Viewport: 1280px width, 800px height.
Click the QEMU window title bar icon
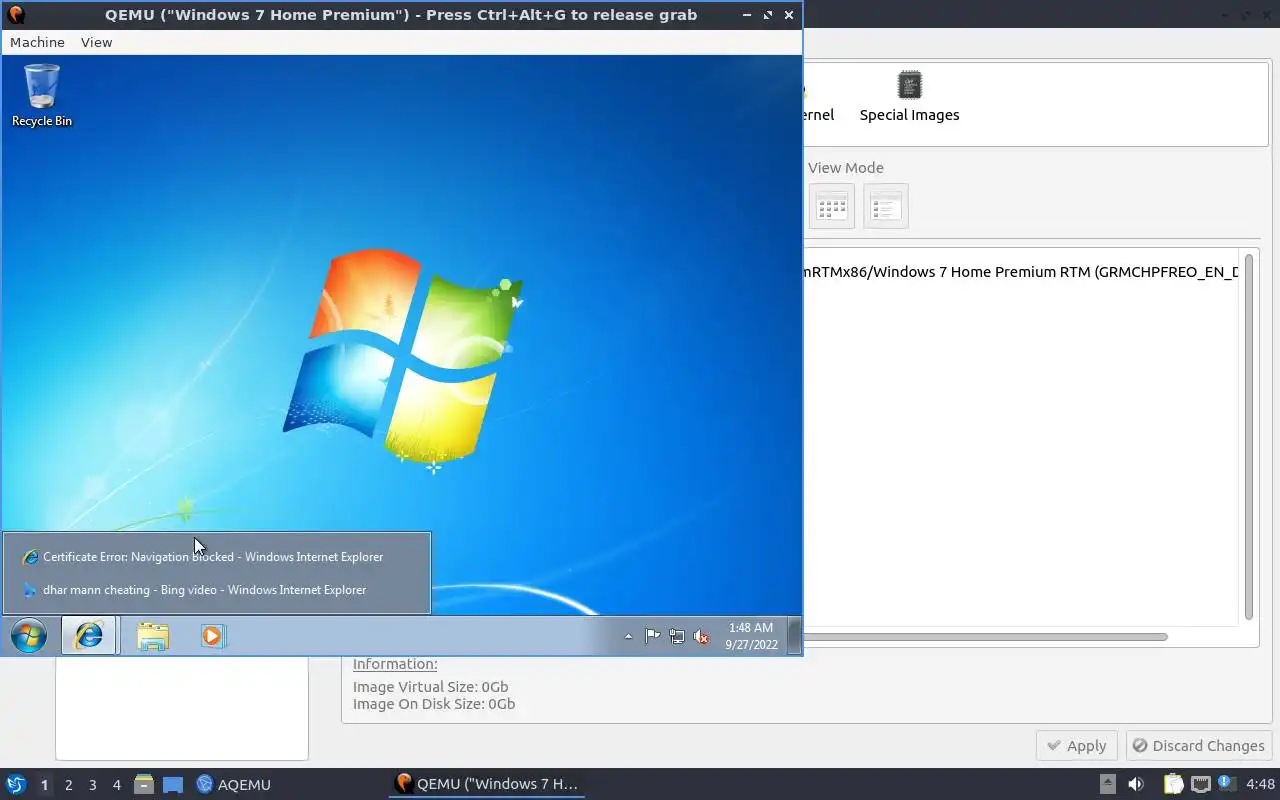pos(16,15)
